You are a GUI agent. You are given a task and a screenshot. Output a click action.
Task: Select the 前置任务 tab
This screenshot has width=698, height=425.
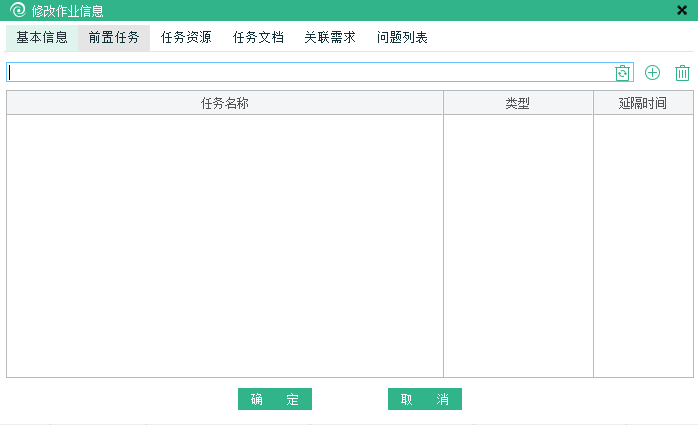[x=114, y=38]
